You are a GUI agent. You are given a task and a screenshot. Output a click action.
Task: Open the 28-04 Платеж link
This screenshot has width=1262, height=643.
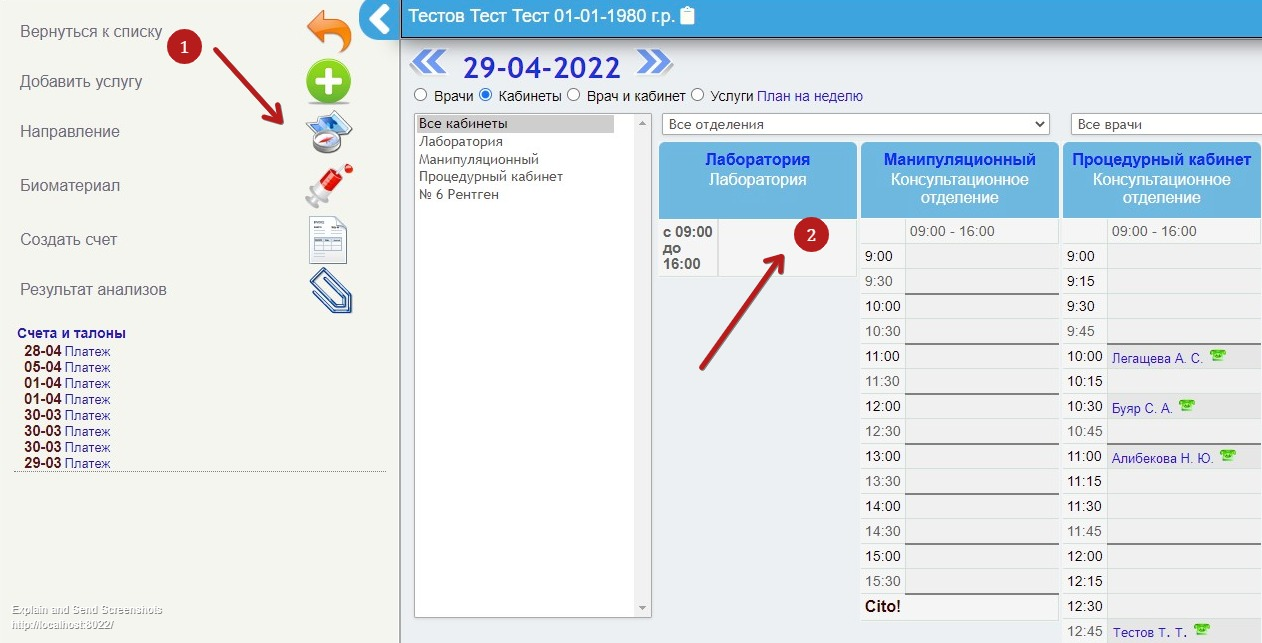87,351
